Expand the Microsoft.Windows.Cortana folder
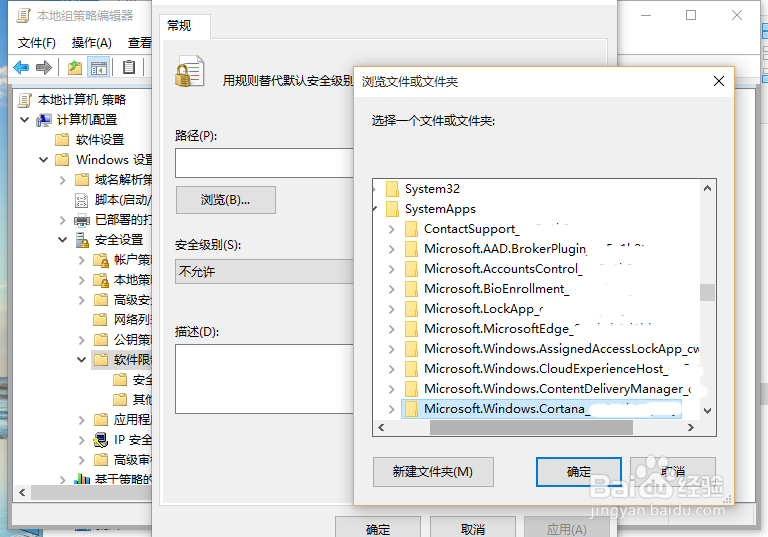The image size is (768, 537). click(391, 409)
